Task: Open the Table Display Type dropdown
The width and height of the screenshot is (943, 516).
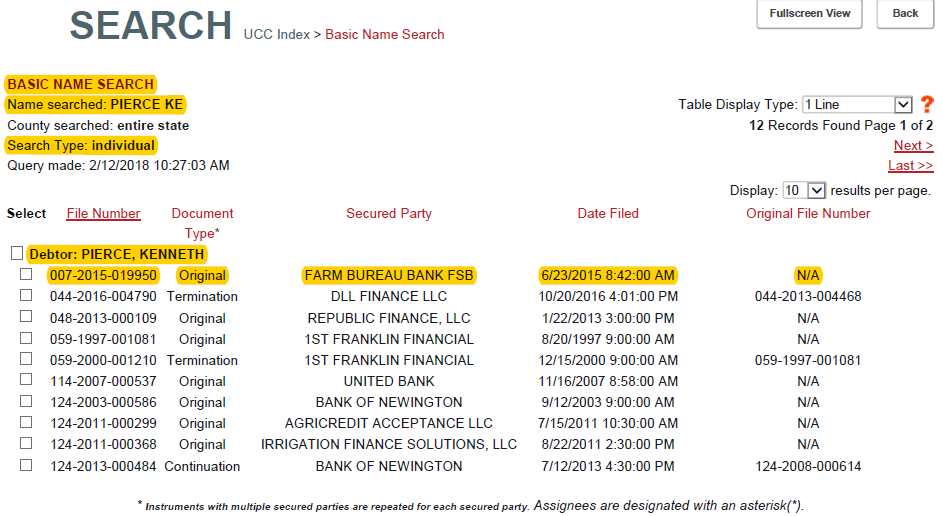Action: [x=857, y=104]
